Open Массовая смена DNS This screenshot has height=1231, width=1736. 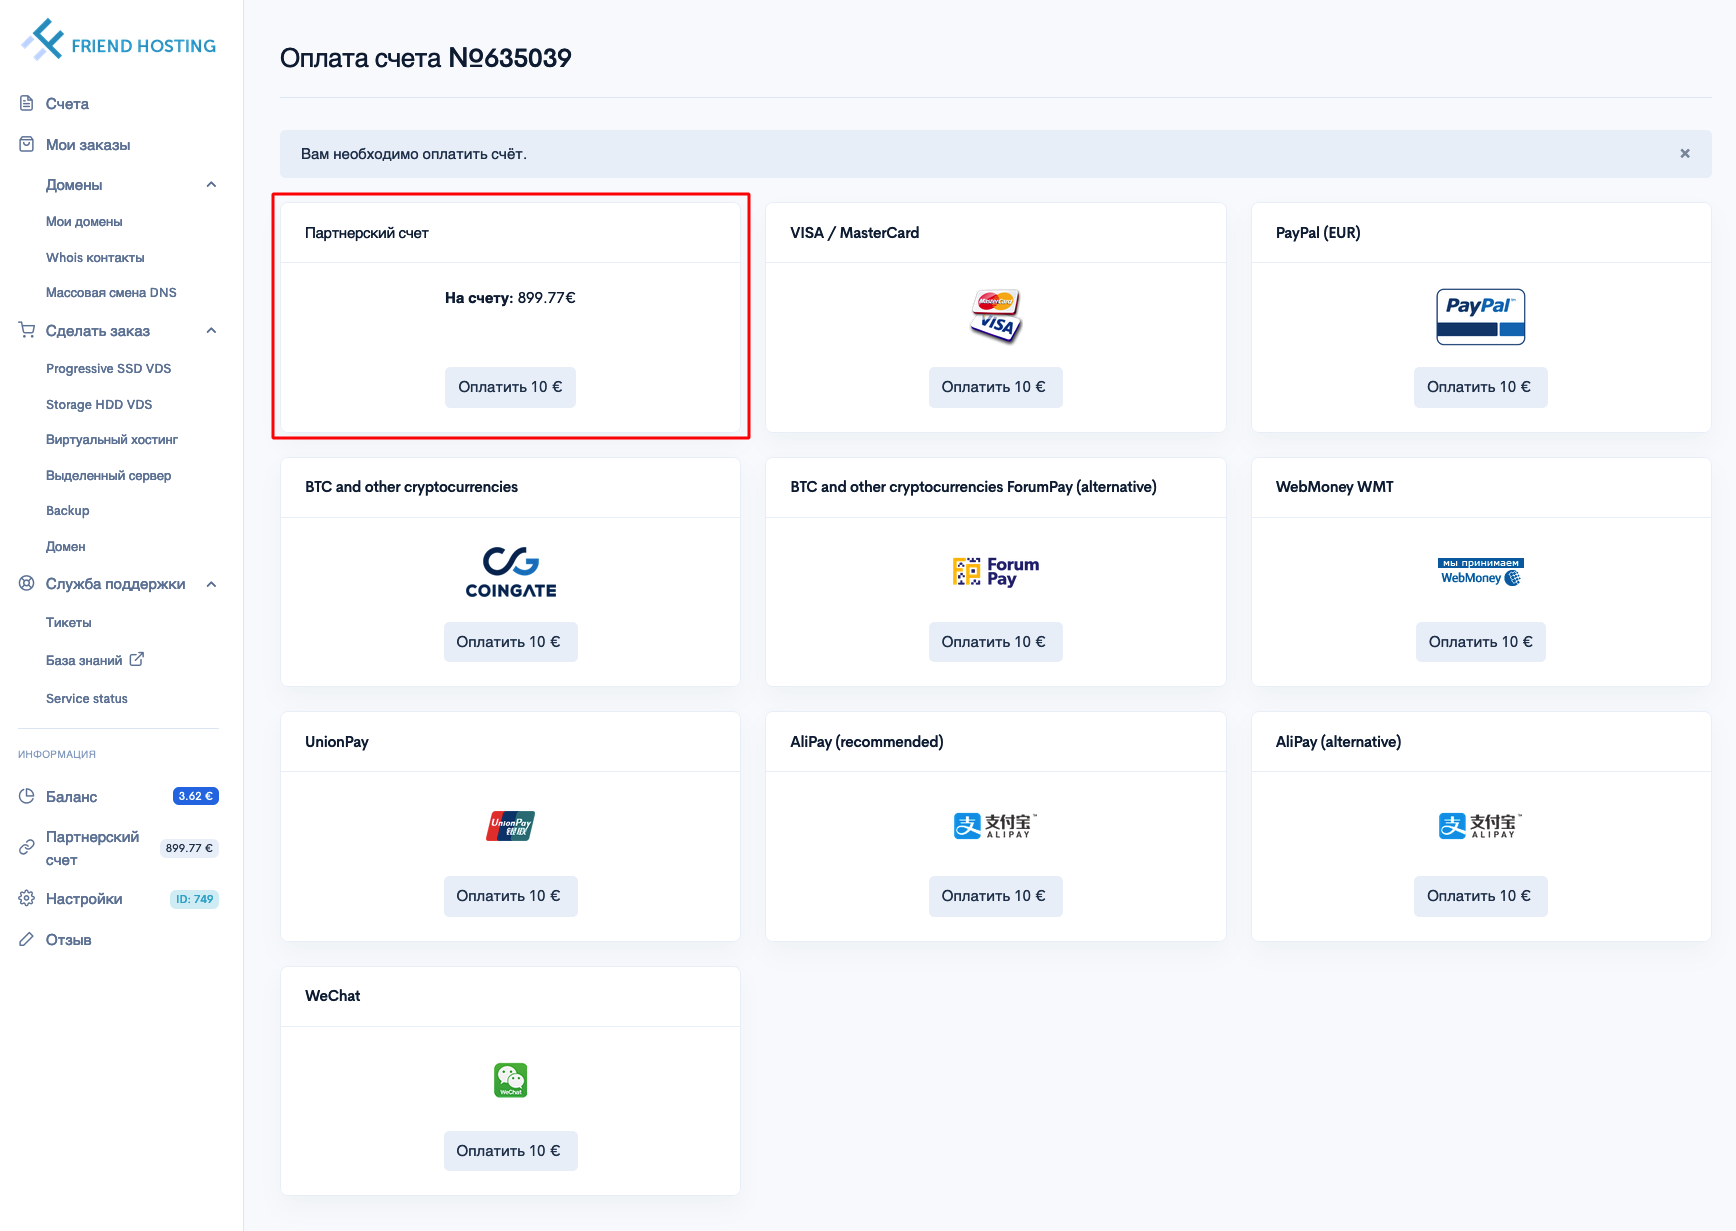(x=111, y=293)
